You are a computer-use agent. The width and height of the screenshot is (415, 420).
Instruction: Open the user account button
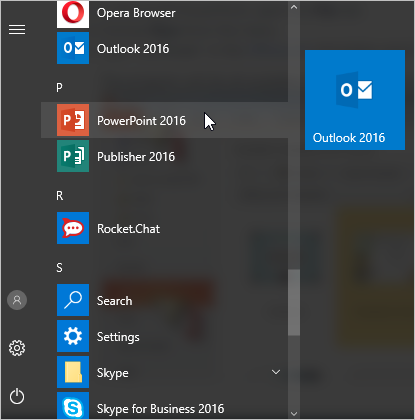tap(17, 300)
